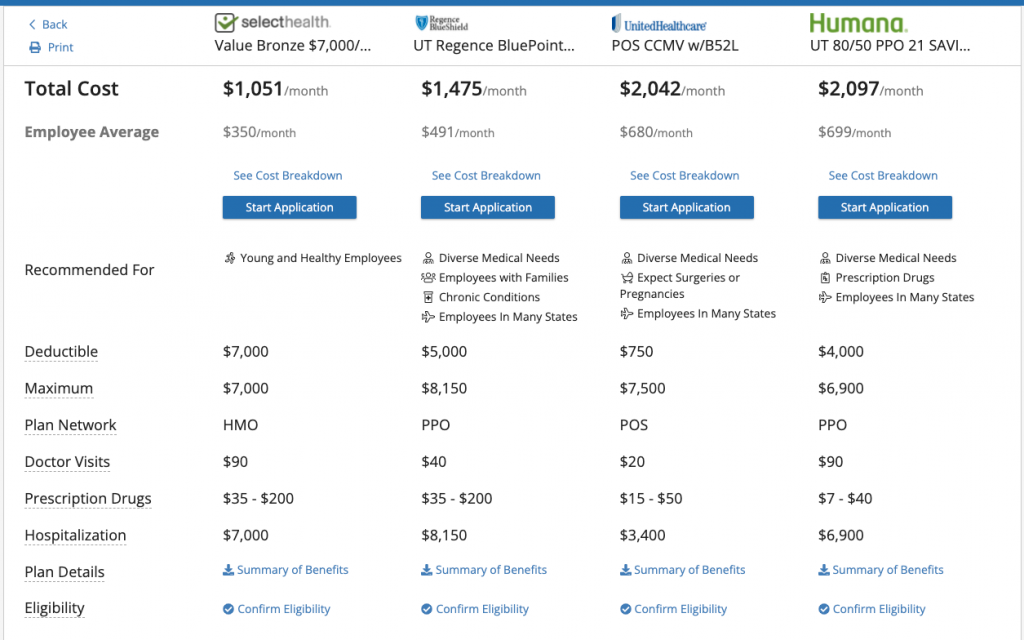This screenshot has width=1024, height=640.
Task: Click the Back chevron arrow icon
Action: click(32, 25)
